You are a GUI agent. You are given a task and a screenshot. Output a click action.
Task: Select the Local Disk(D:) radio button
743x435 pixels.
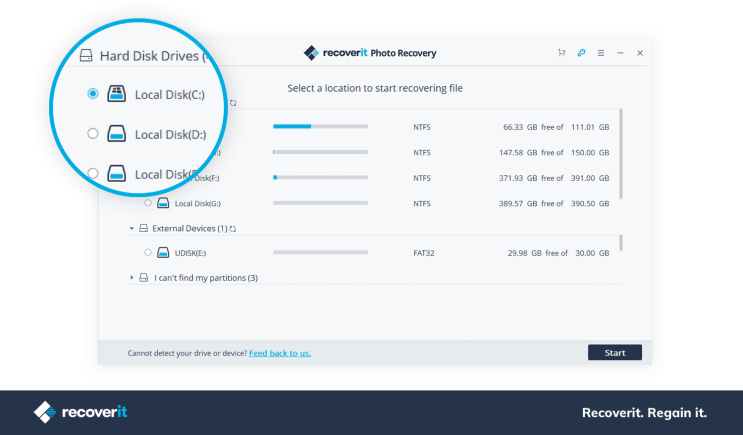point(93,133)
